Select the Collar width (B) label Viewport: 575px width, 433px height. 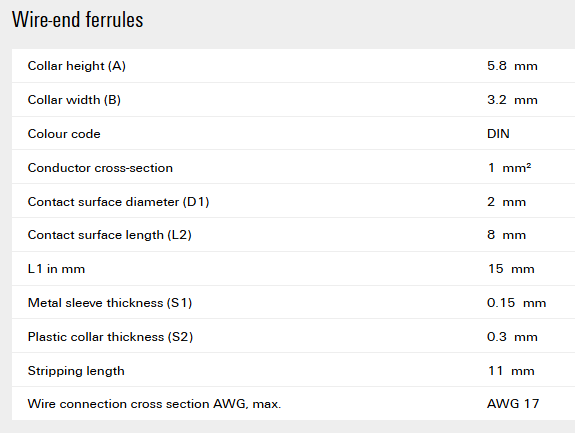click(74, 100)
